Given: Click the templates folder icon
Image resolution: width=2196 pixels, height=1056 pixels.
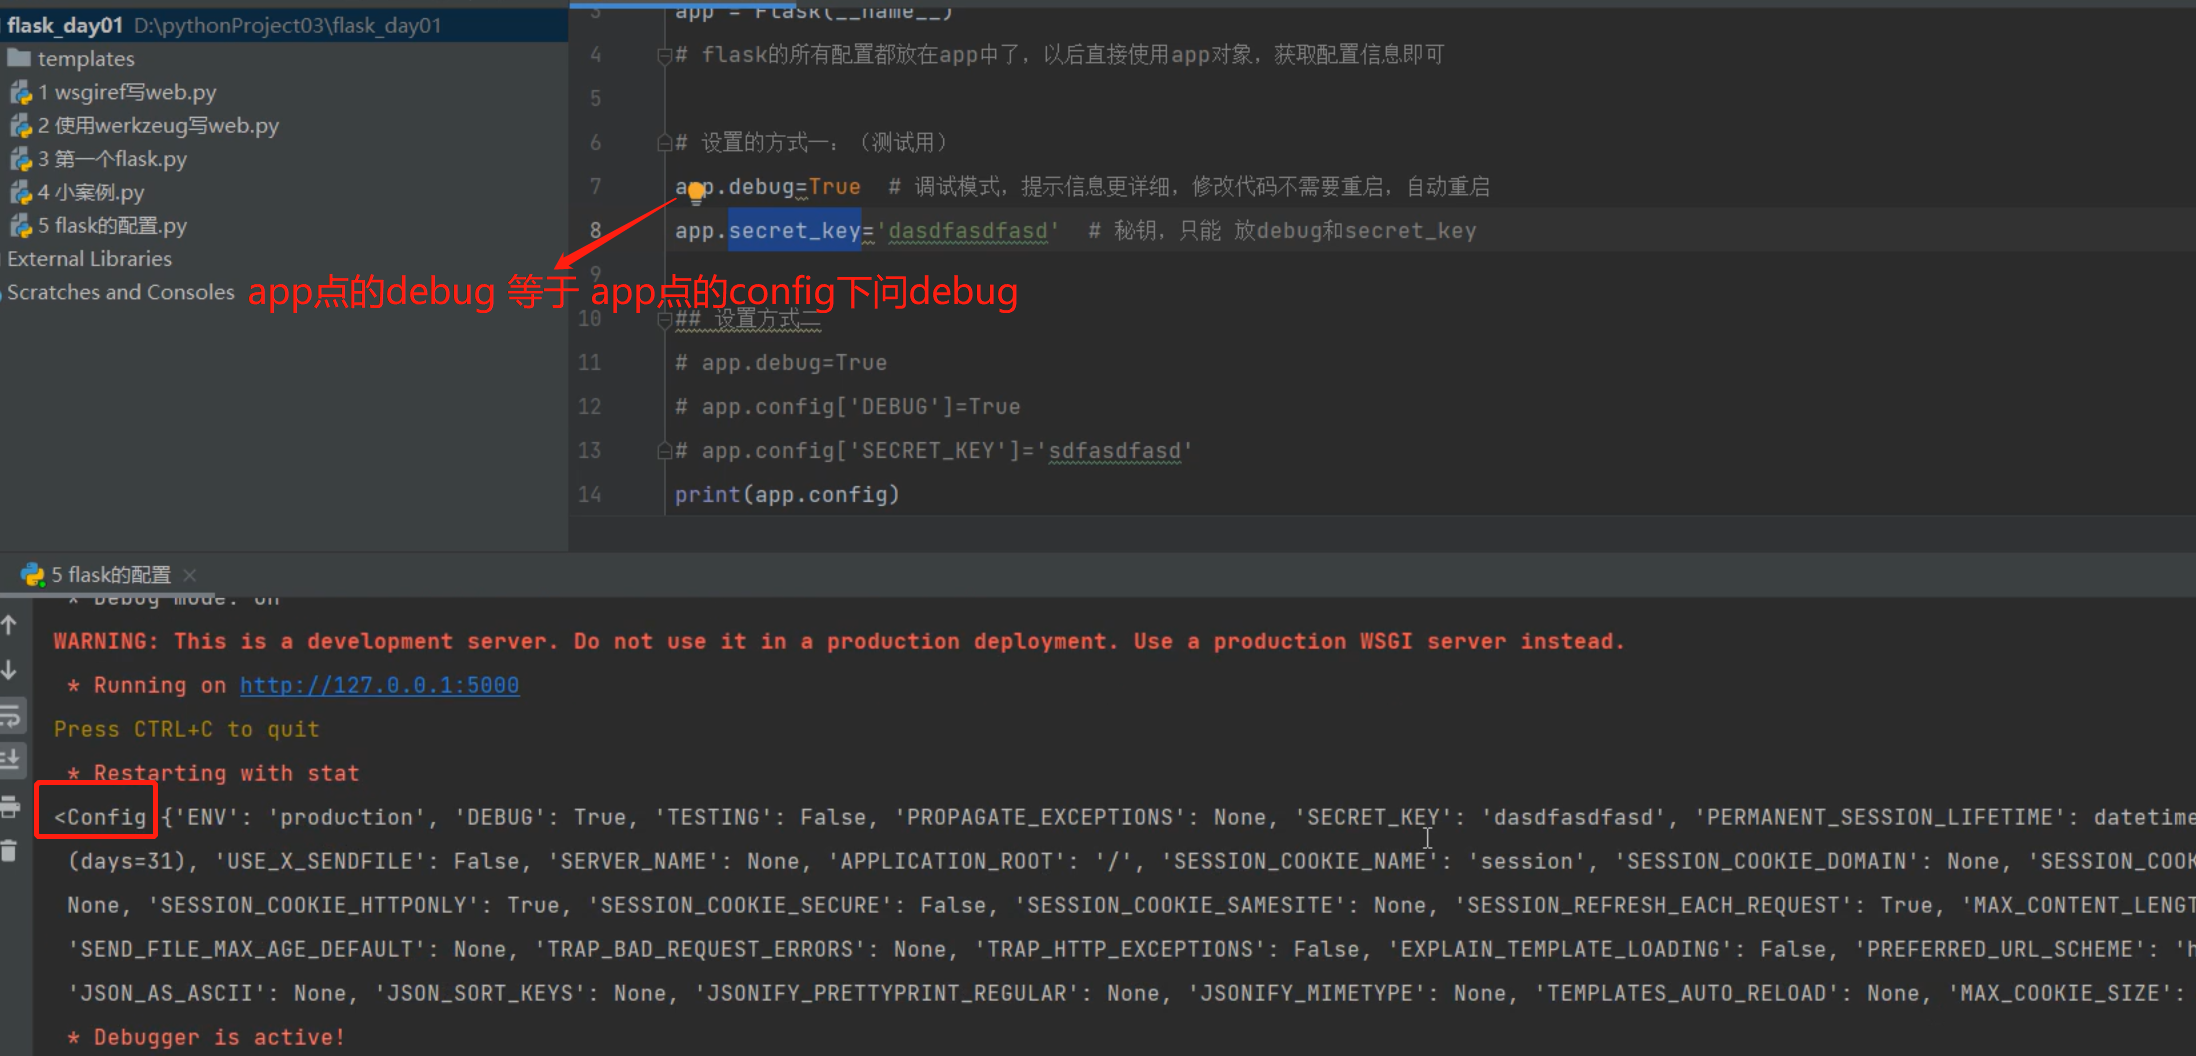Looking at the screenshot, I should [19, 58].
